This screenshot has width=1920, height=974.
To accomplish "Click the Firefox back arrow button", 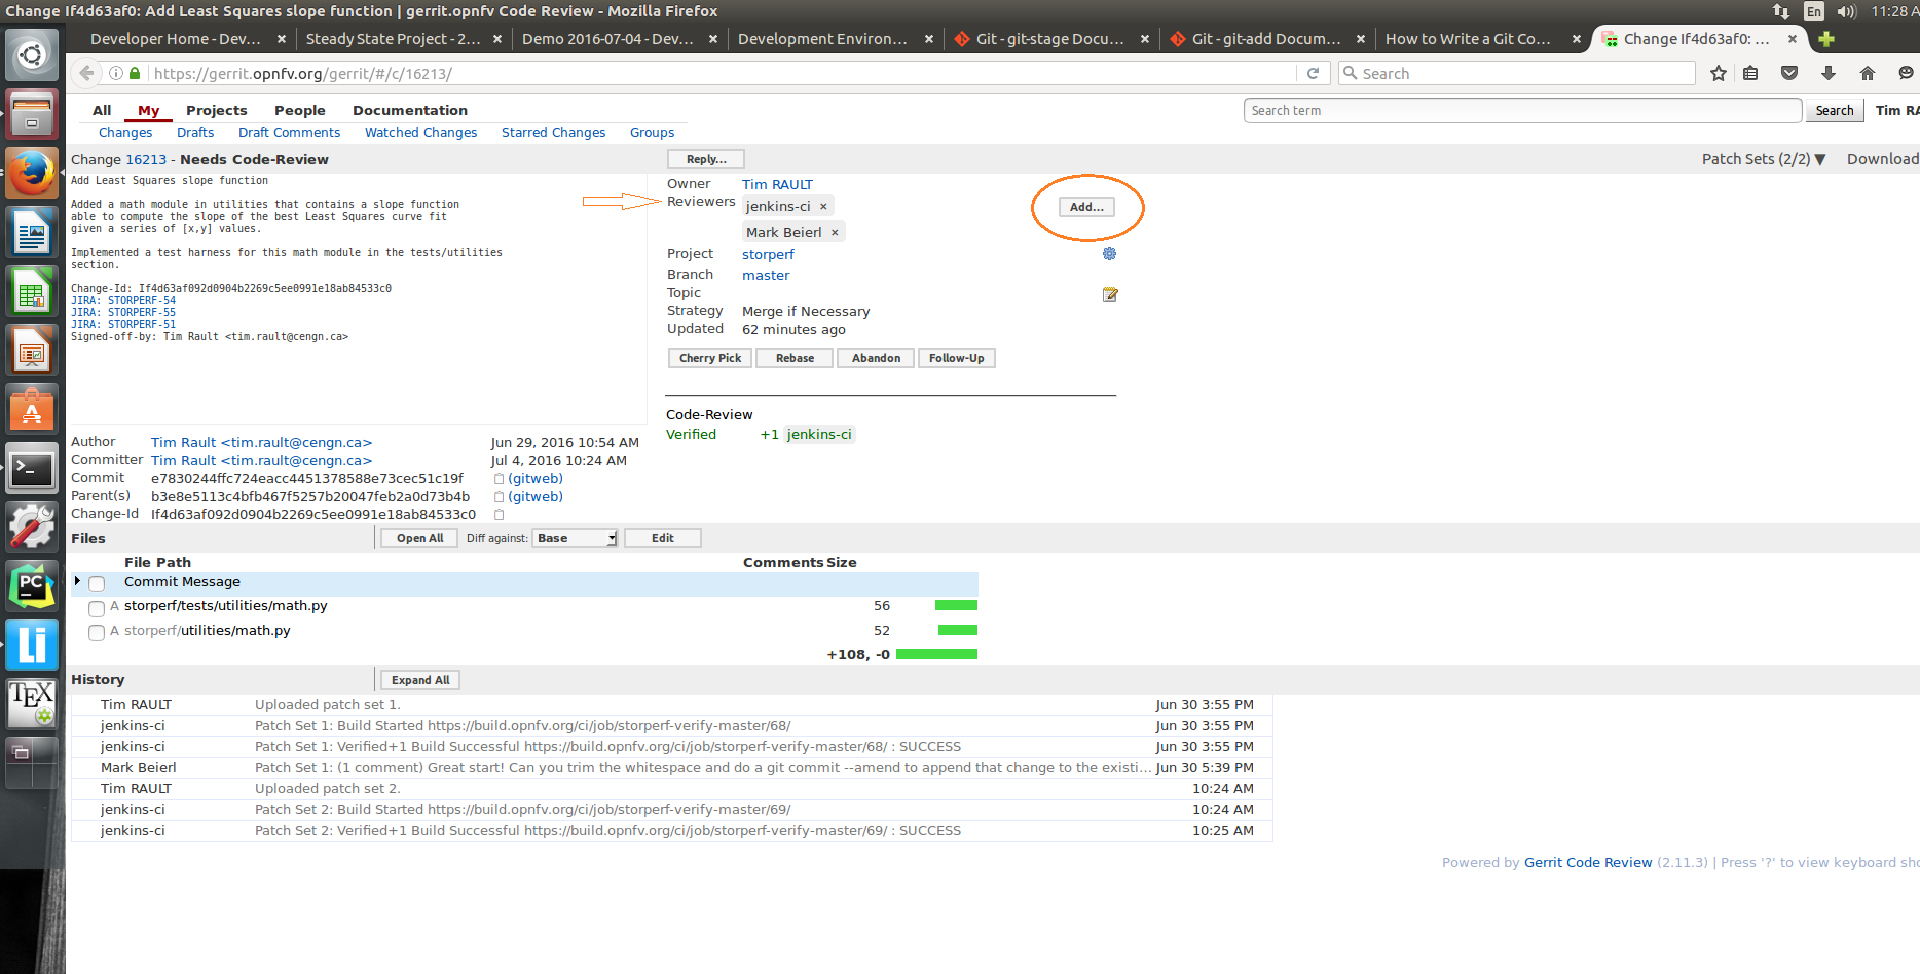I will [x=87, y=73].
